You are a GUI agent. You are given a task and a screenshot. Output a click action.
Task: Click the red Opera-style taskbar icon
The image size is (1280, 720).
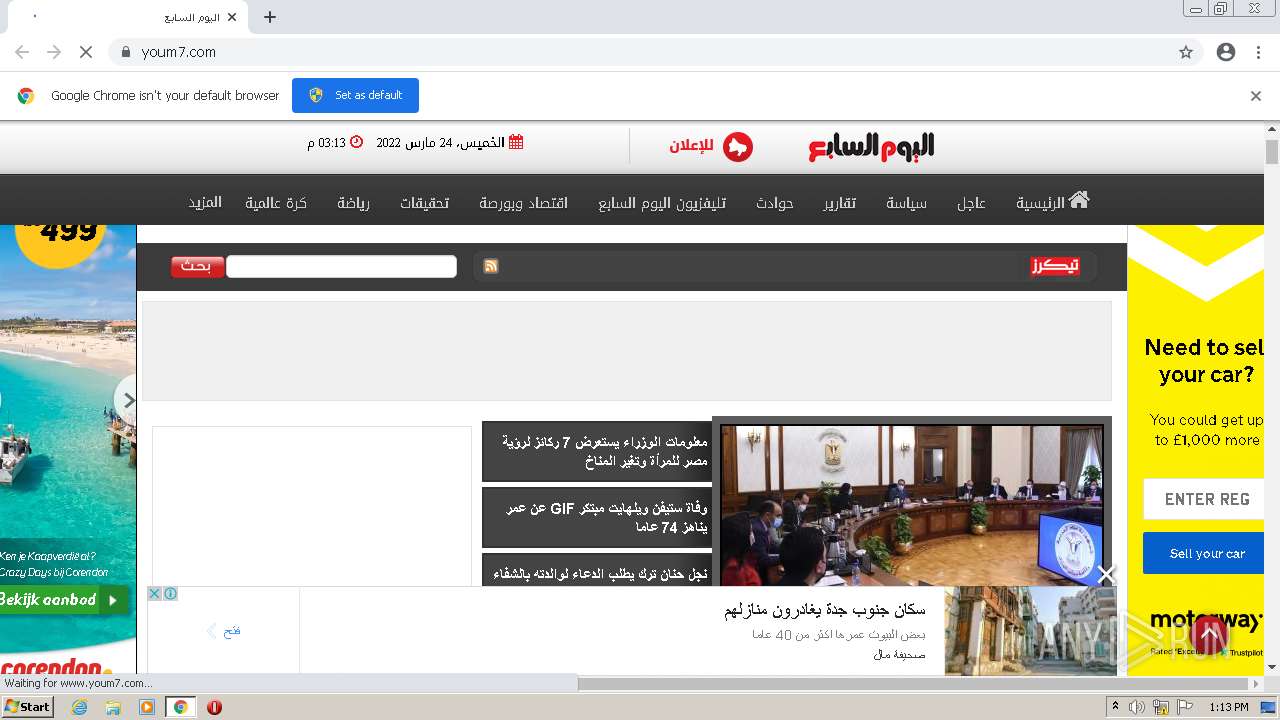tap(214, 707)
